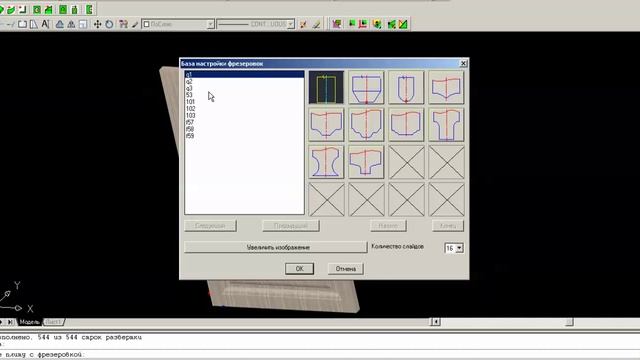The image size is (640, 360).
Task: Confirm the dialog with OK
Action: (x=299, y=269)
